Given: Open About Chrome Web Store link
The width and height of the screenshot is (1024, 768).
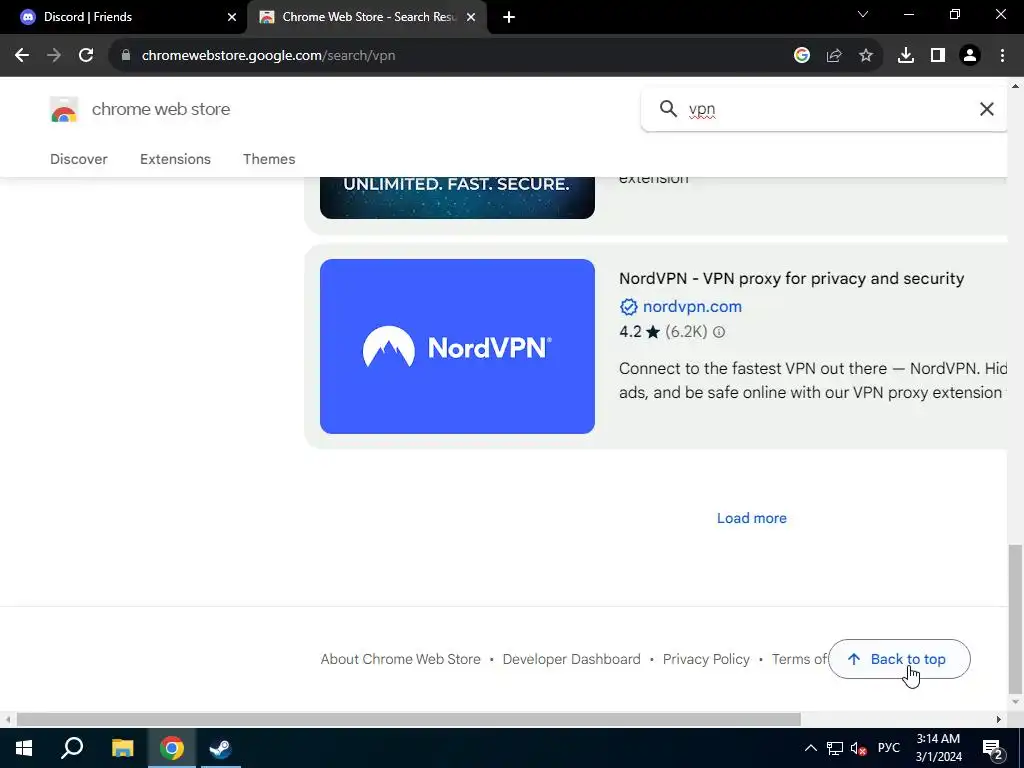Looking at the screenshot, I should click(400, 659).
